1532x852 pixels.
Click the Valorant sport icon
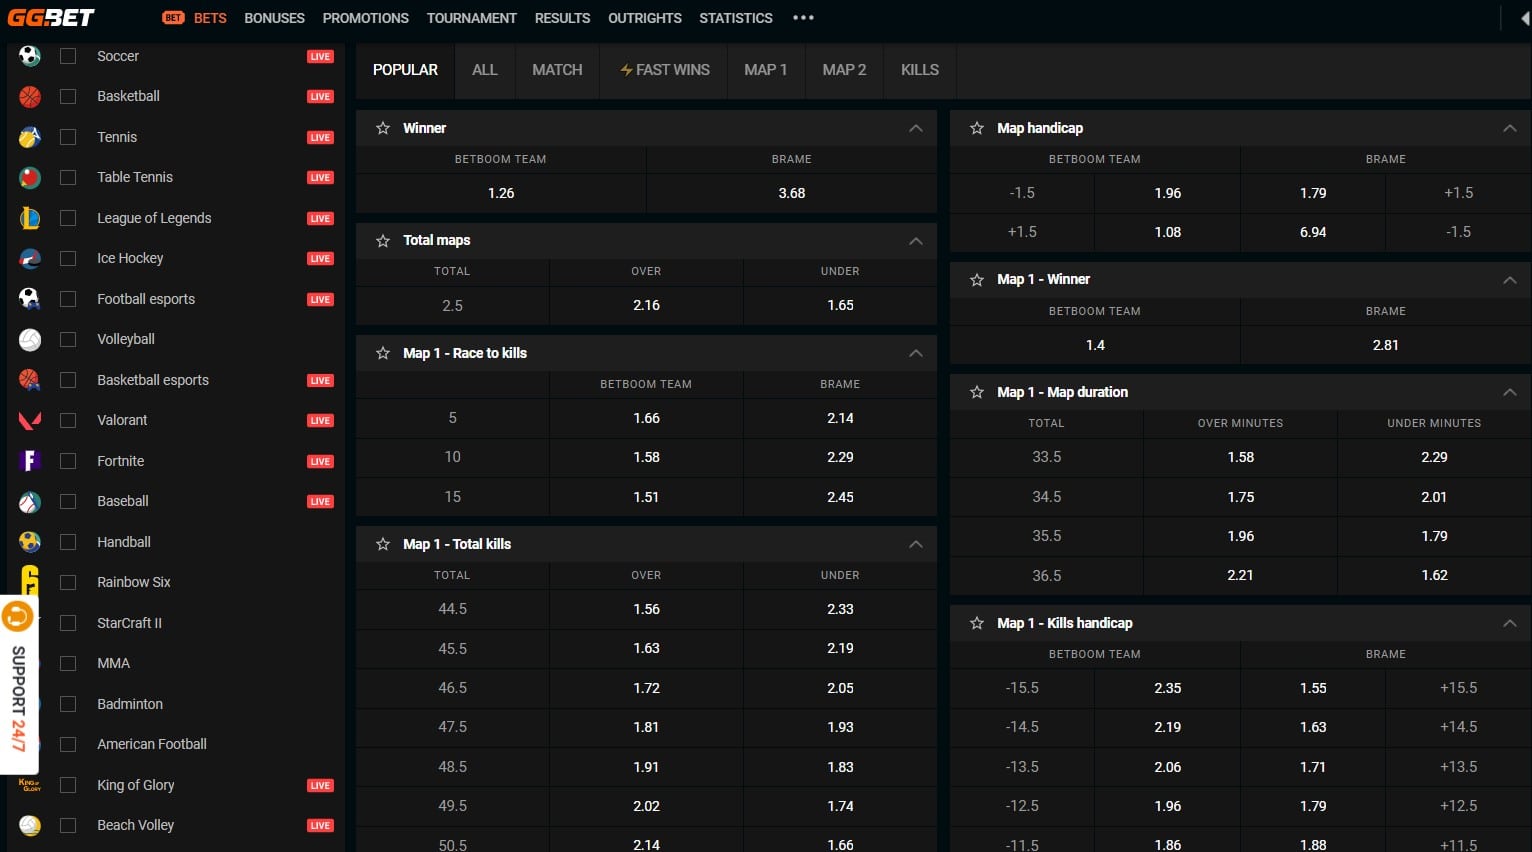click(30, 420)
